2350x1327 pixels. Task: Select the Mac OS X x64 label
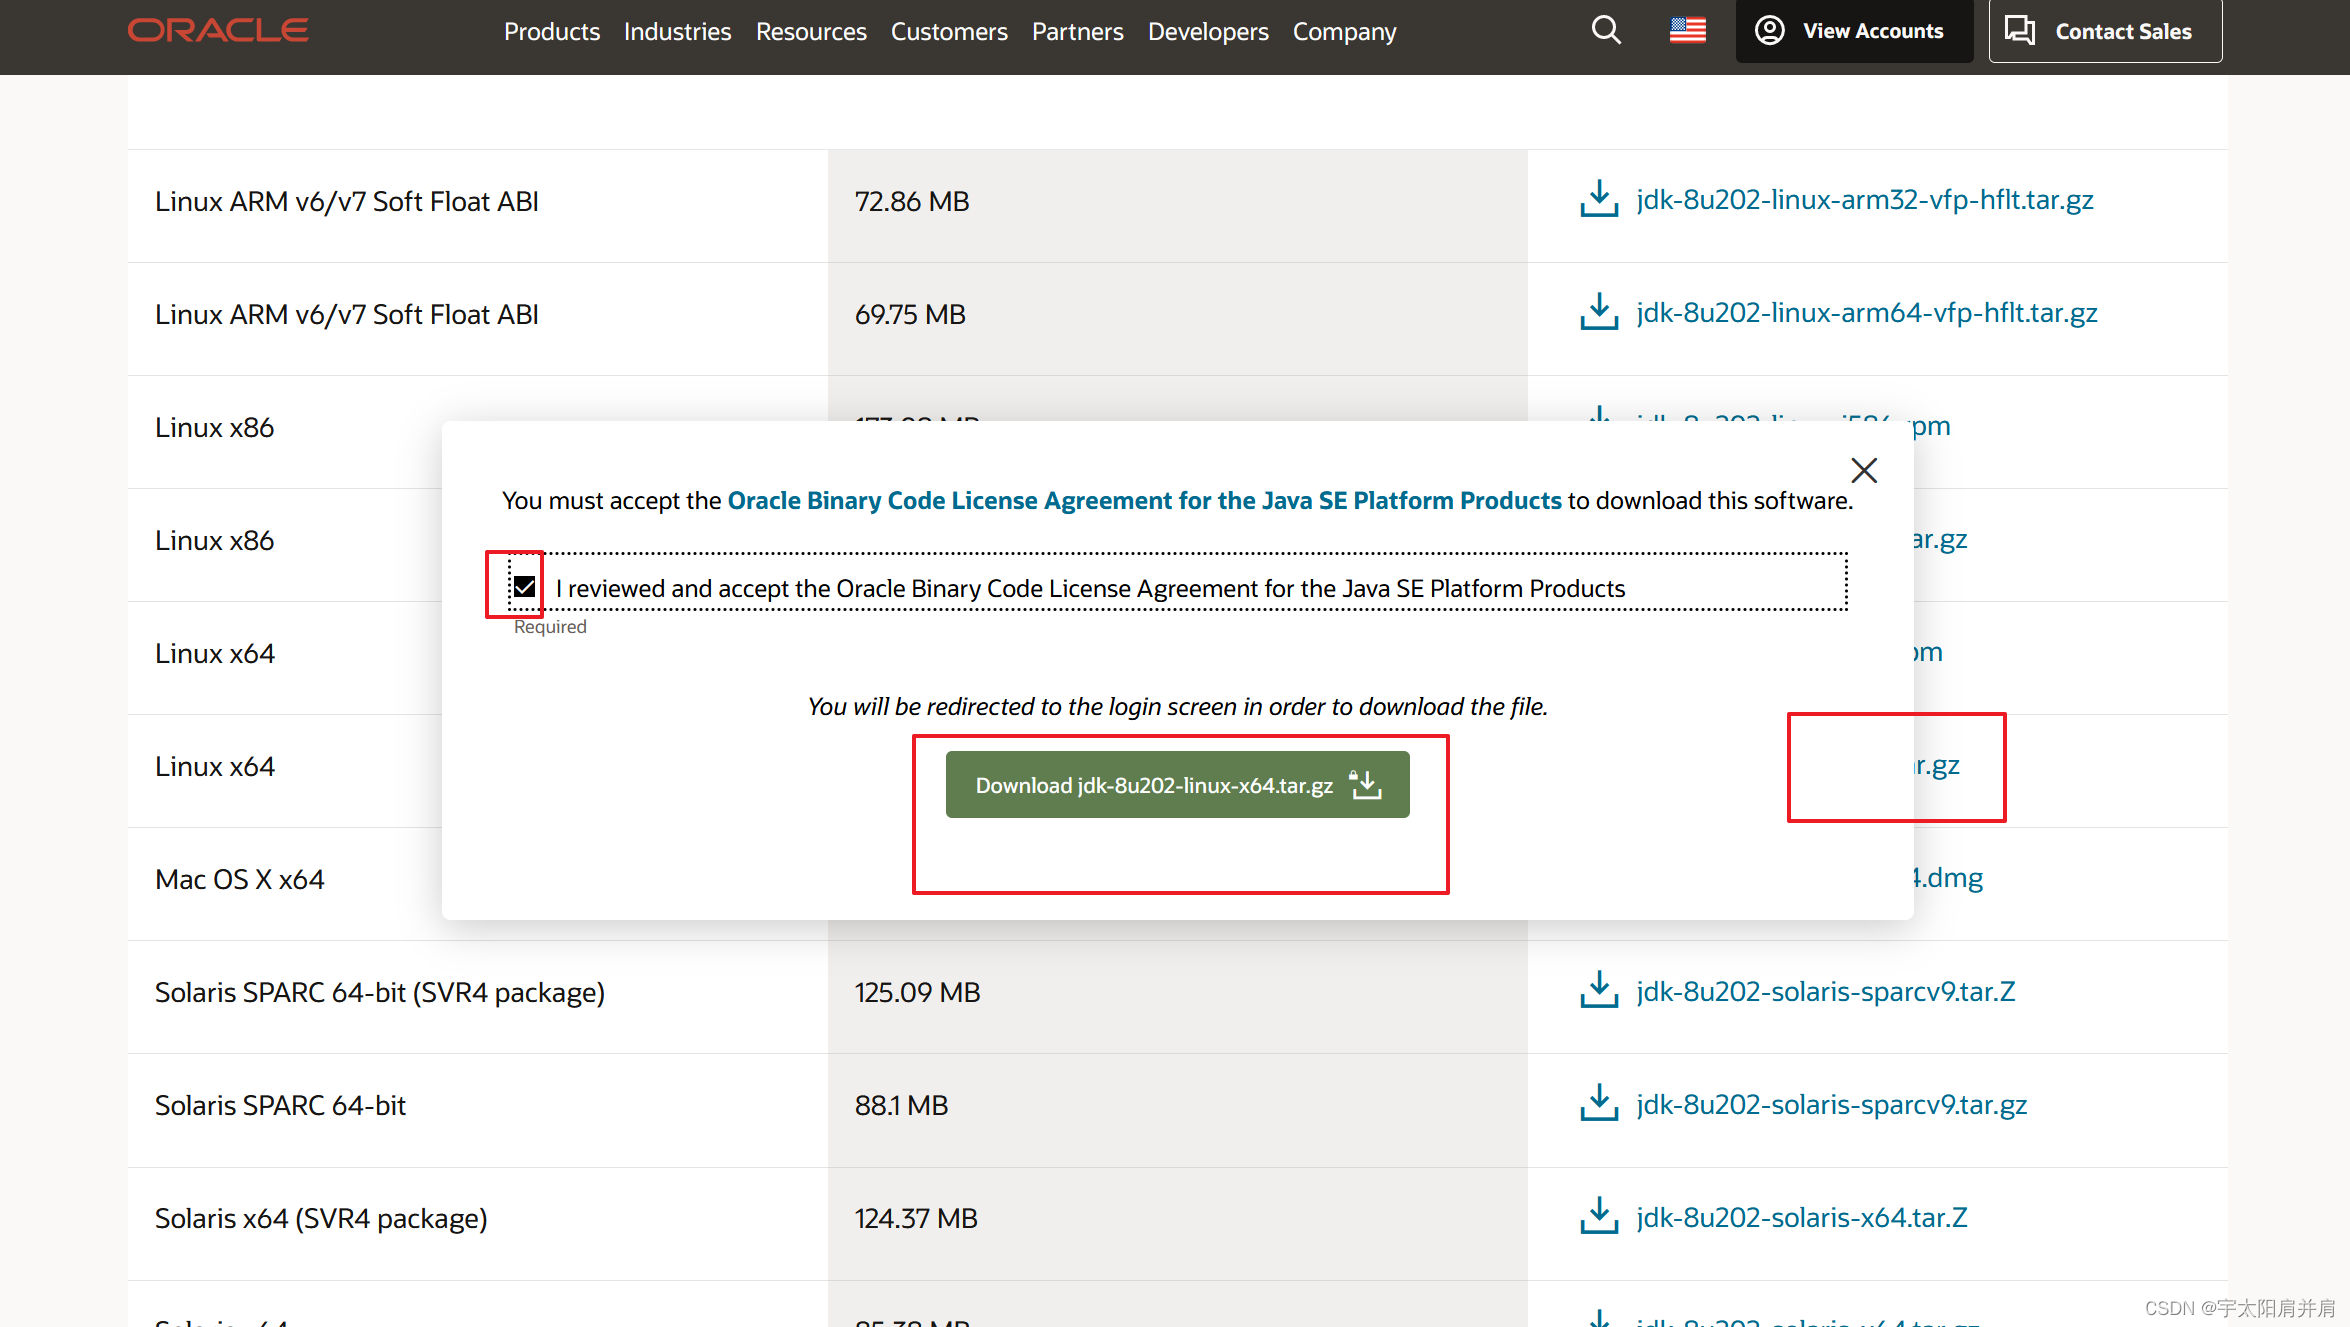click(x=240, y=880)
